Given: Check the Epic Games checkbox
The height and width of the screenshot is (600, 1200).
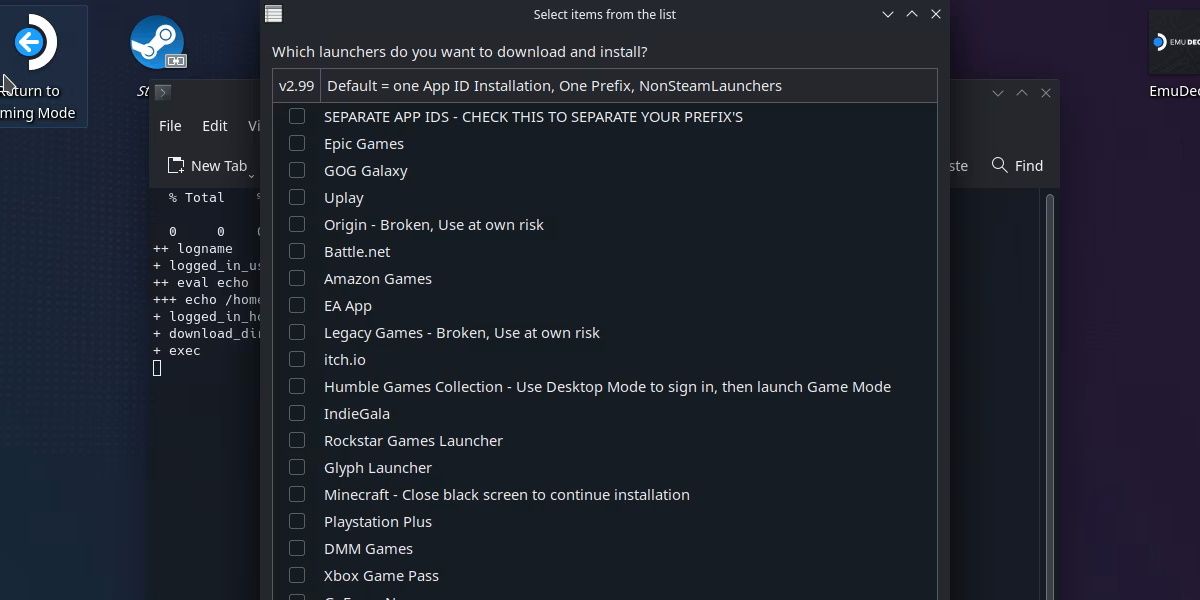Looking at the screenshot, I should click(296, 143).
